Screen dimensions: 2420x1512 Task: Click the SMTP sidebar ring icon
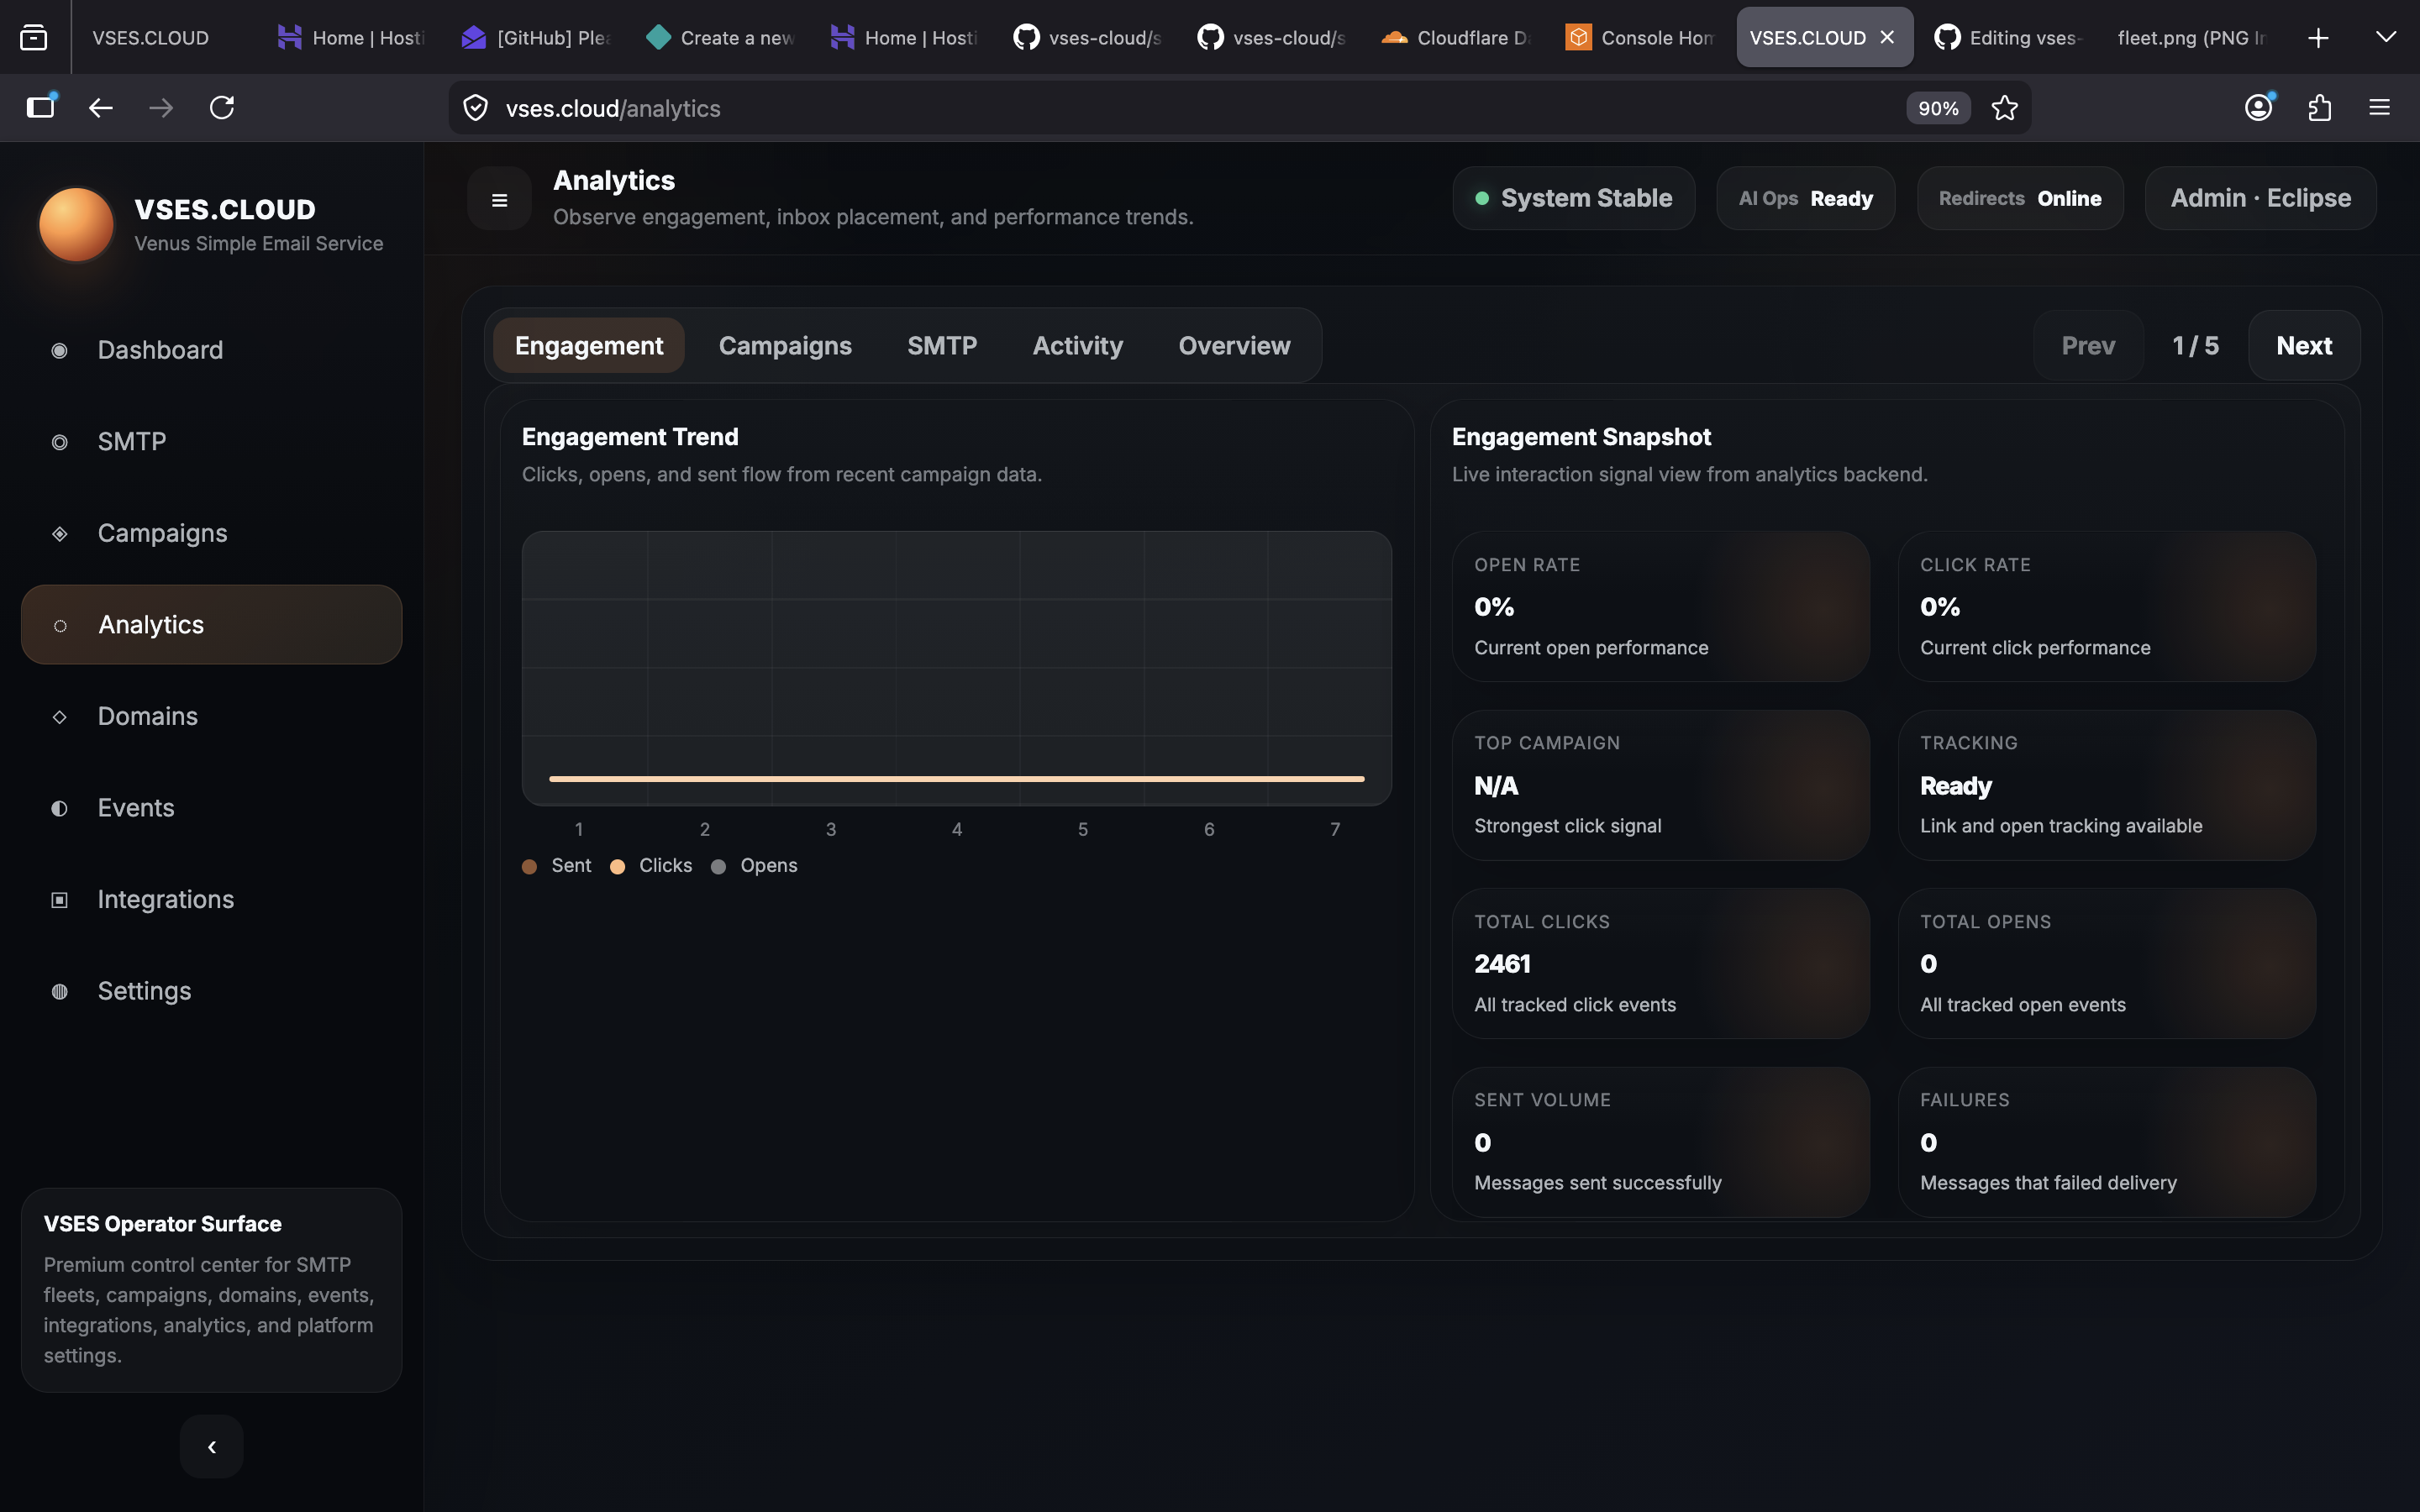(x=60, y=442)
